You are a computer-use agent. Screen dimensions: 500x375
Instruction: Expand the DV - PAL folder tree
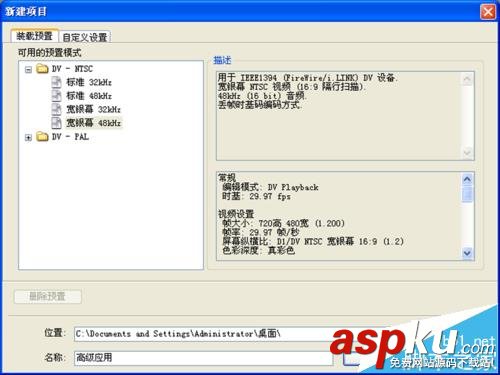pos(28,137)
